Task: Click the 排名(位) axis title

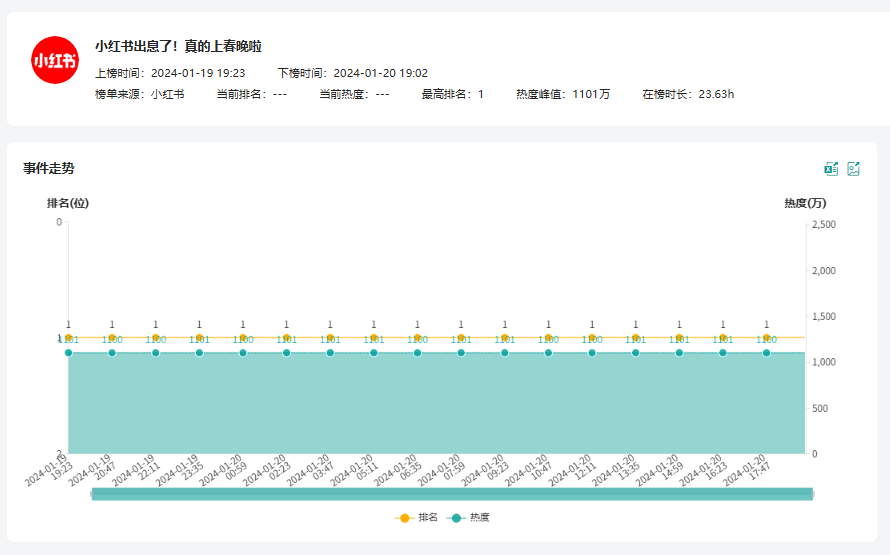Action: pyautogui.click(x=68, y=203)
